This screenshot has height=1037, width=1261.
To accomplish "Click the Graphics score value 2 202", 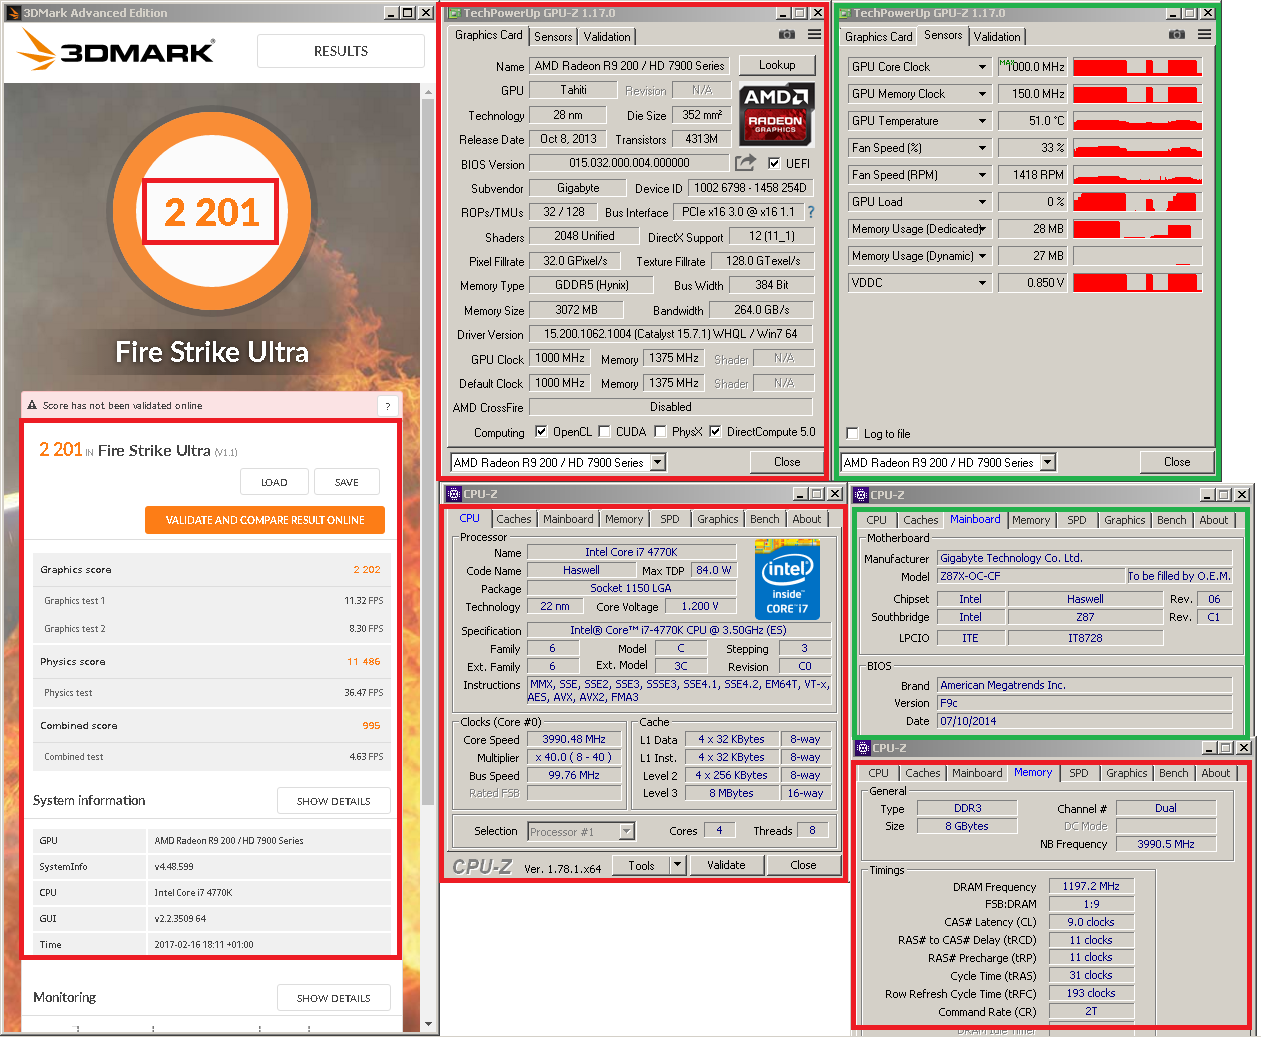I will [x=367, y=570].
